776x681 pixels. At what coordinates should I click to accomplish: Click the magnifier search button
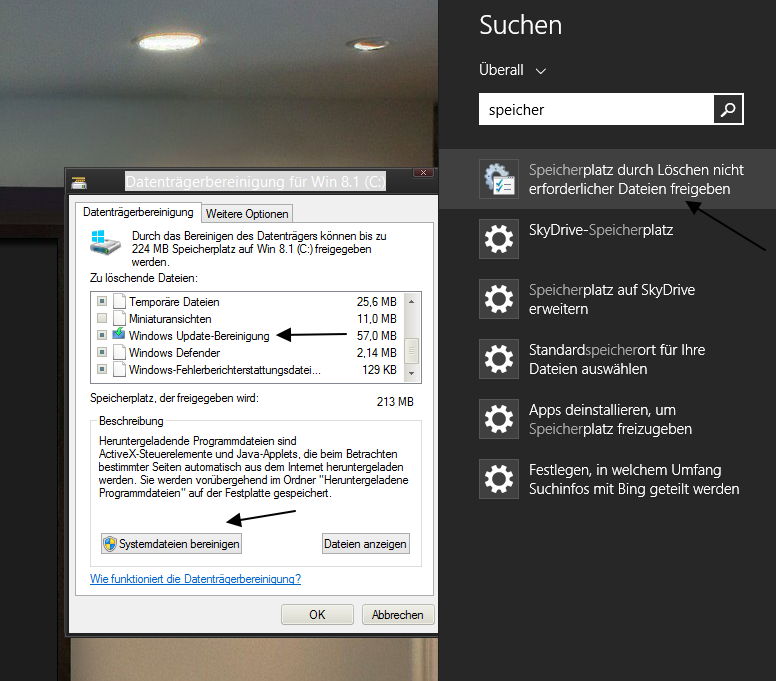pos(728,109)
